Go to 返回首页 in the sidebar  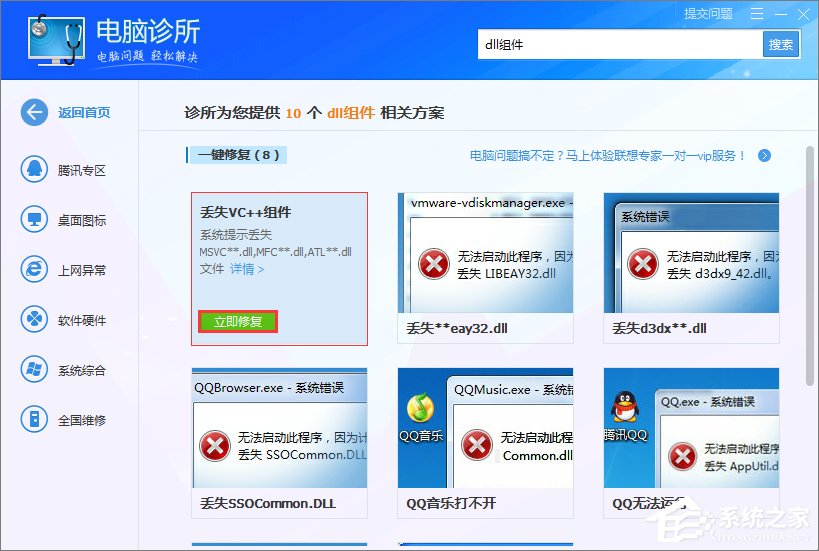pos(84,113)
